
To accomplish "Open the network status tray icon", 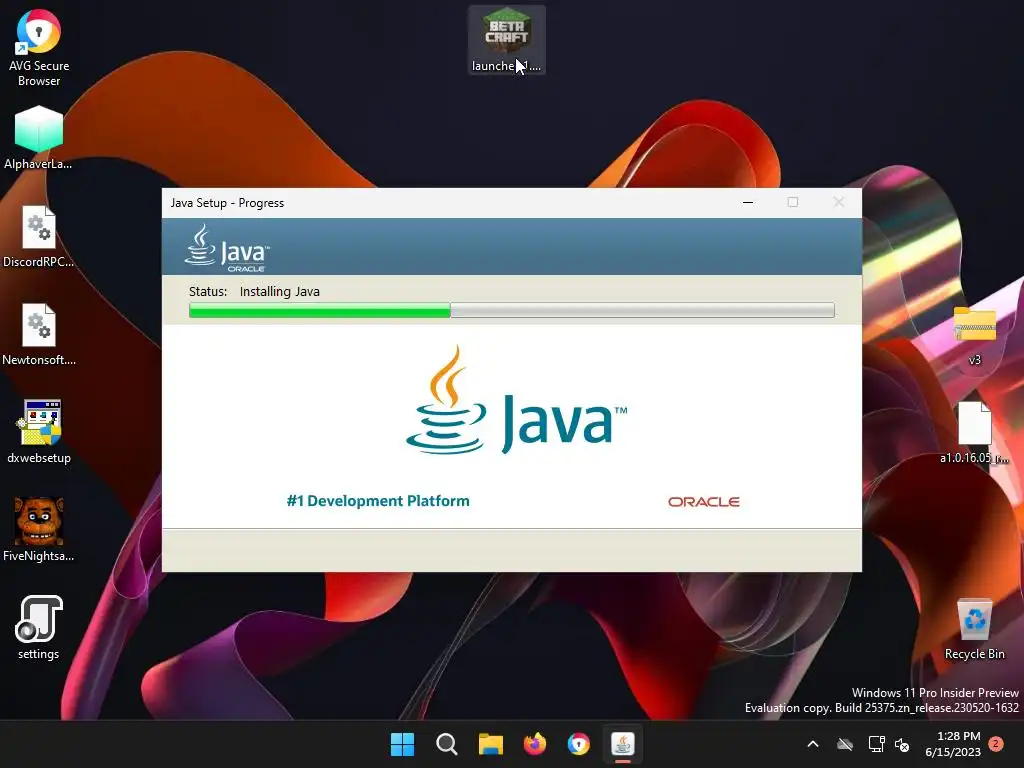I will (x=876, y=744).
